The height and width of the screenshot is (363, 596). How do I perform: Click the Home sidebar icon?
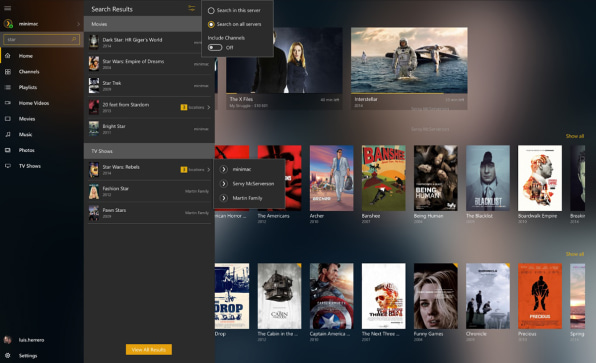[x=8, y=55]
